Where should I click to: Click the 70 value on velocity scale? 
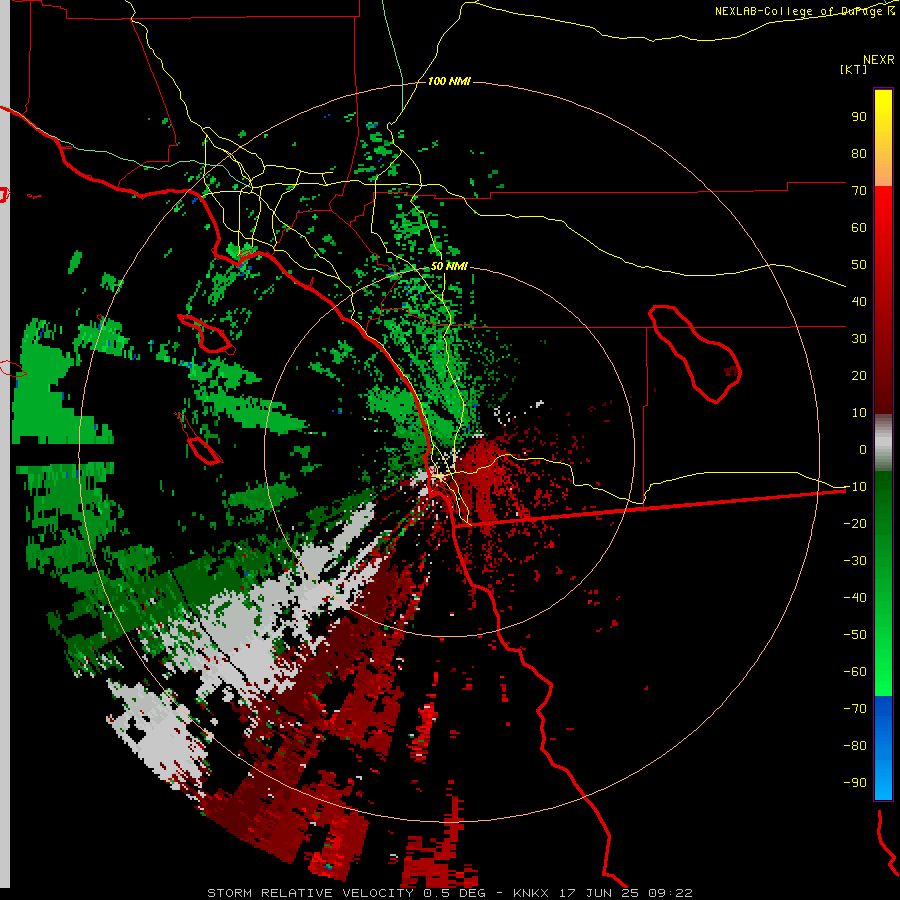click(x=859, y=191)
